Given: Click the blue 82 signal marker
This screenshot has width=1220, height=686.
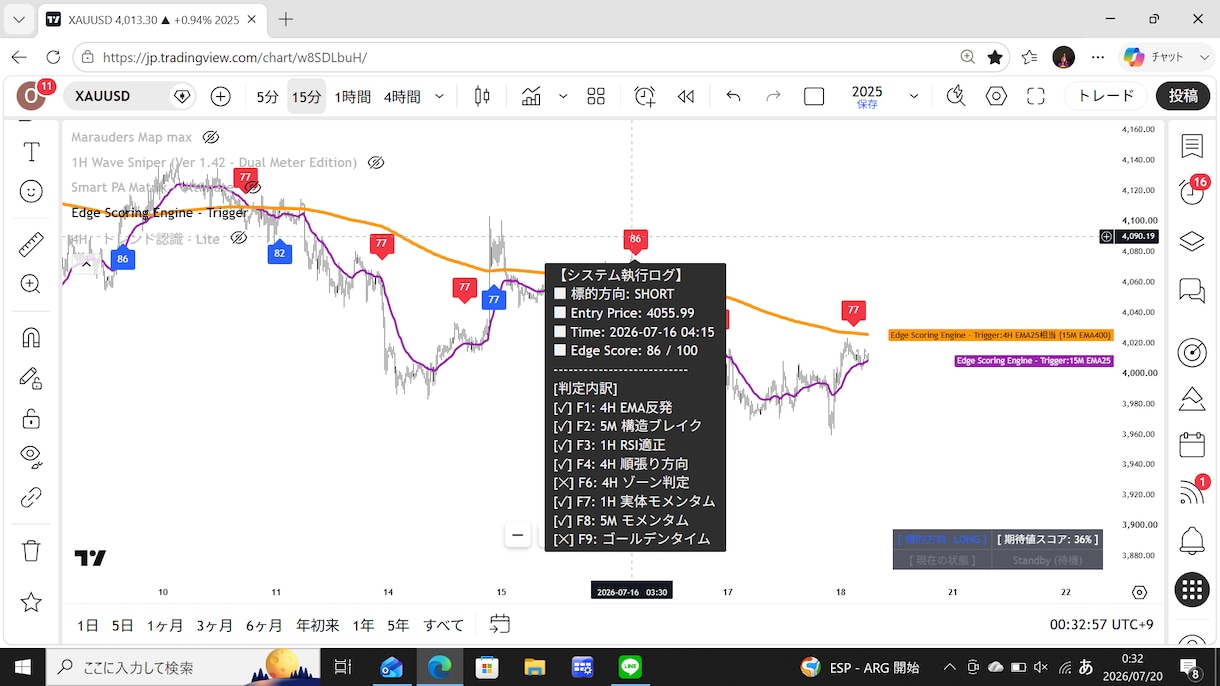Looking at the screenshot, I should 279,253.
